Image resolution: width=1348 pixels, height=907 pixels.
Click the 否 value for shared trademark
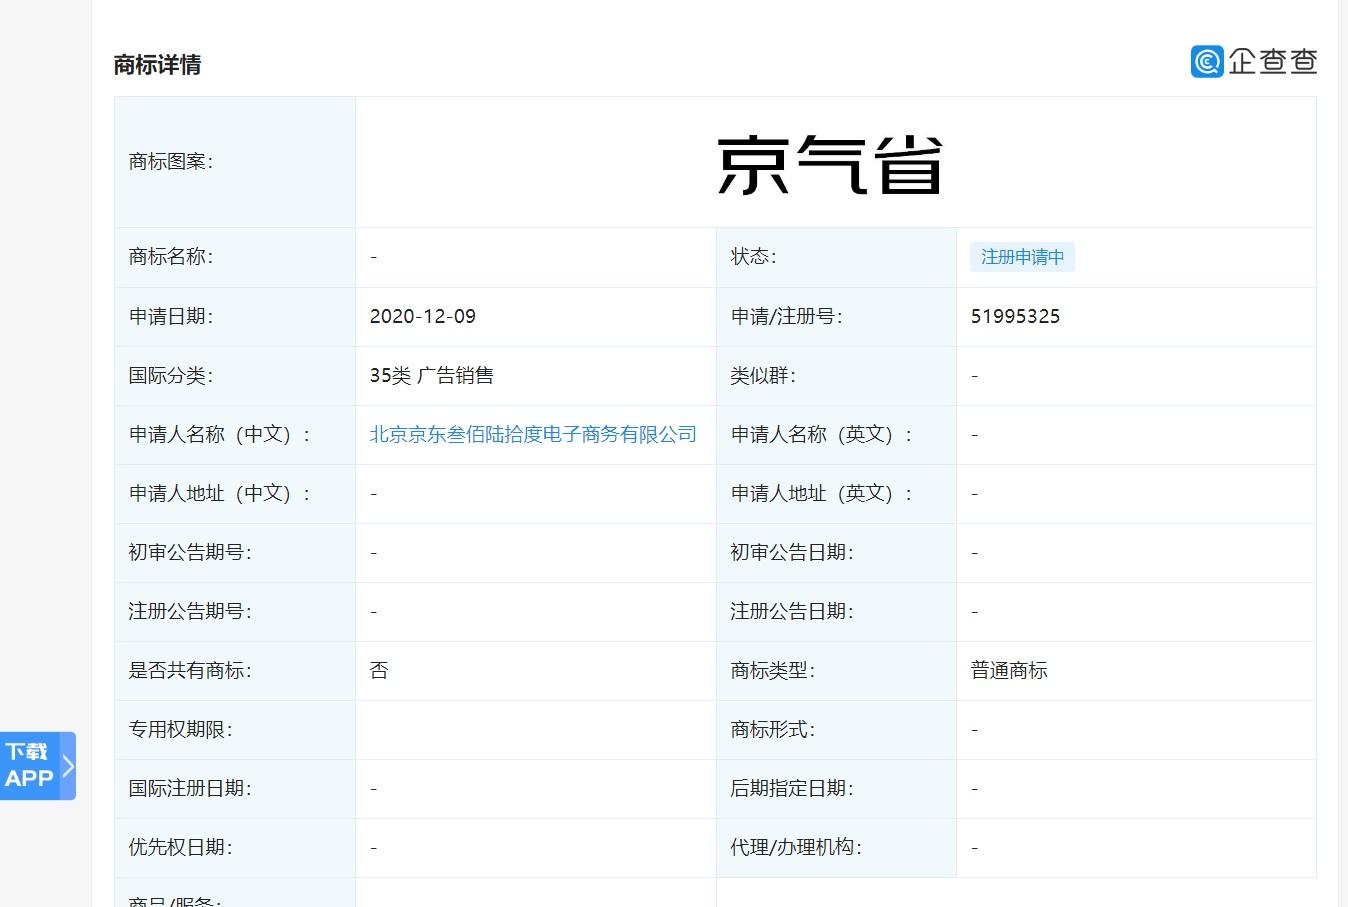coord(379,671)
